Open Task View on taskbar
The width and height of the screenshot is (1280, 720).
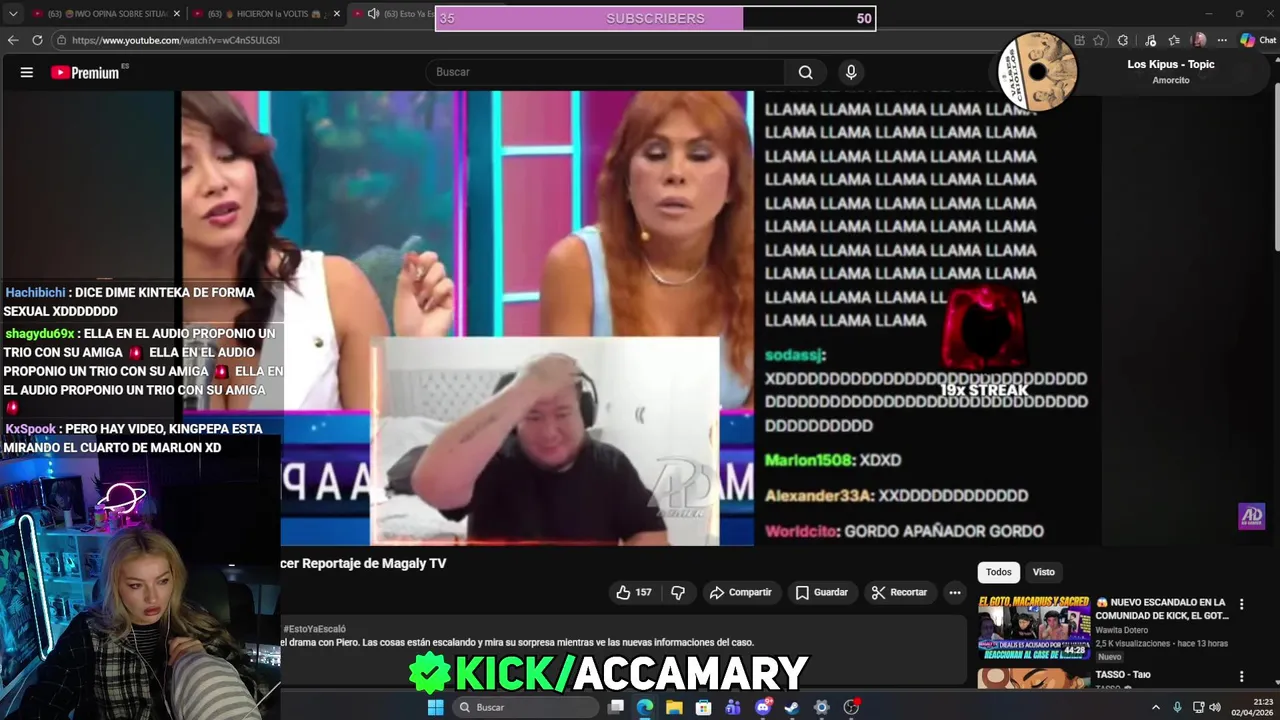[616, 707]
